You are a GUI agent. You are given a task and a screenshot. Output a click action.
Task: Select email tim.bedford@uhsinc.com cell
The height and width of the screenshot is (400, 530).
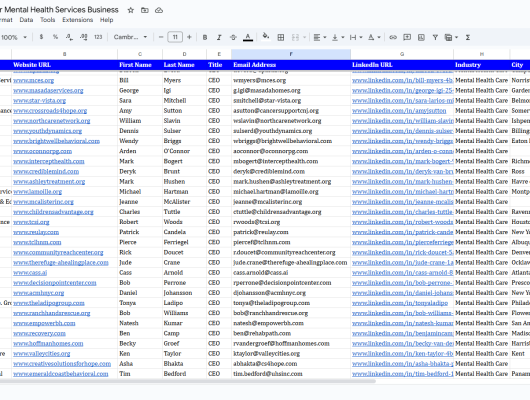point(291,374)
